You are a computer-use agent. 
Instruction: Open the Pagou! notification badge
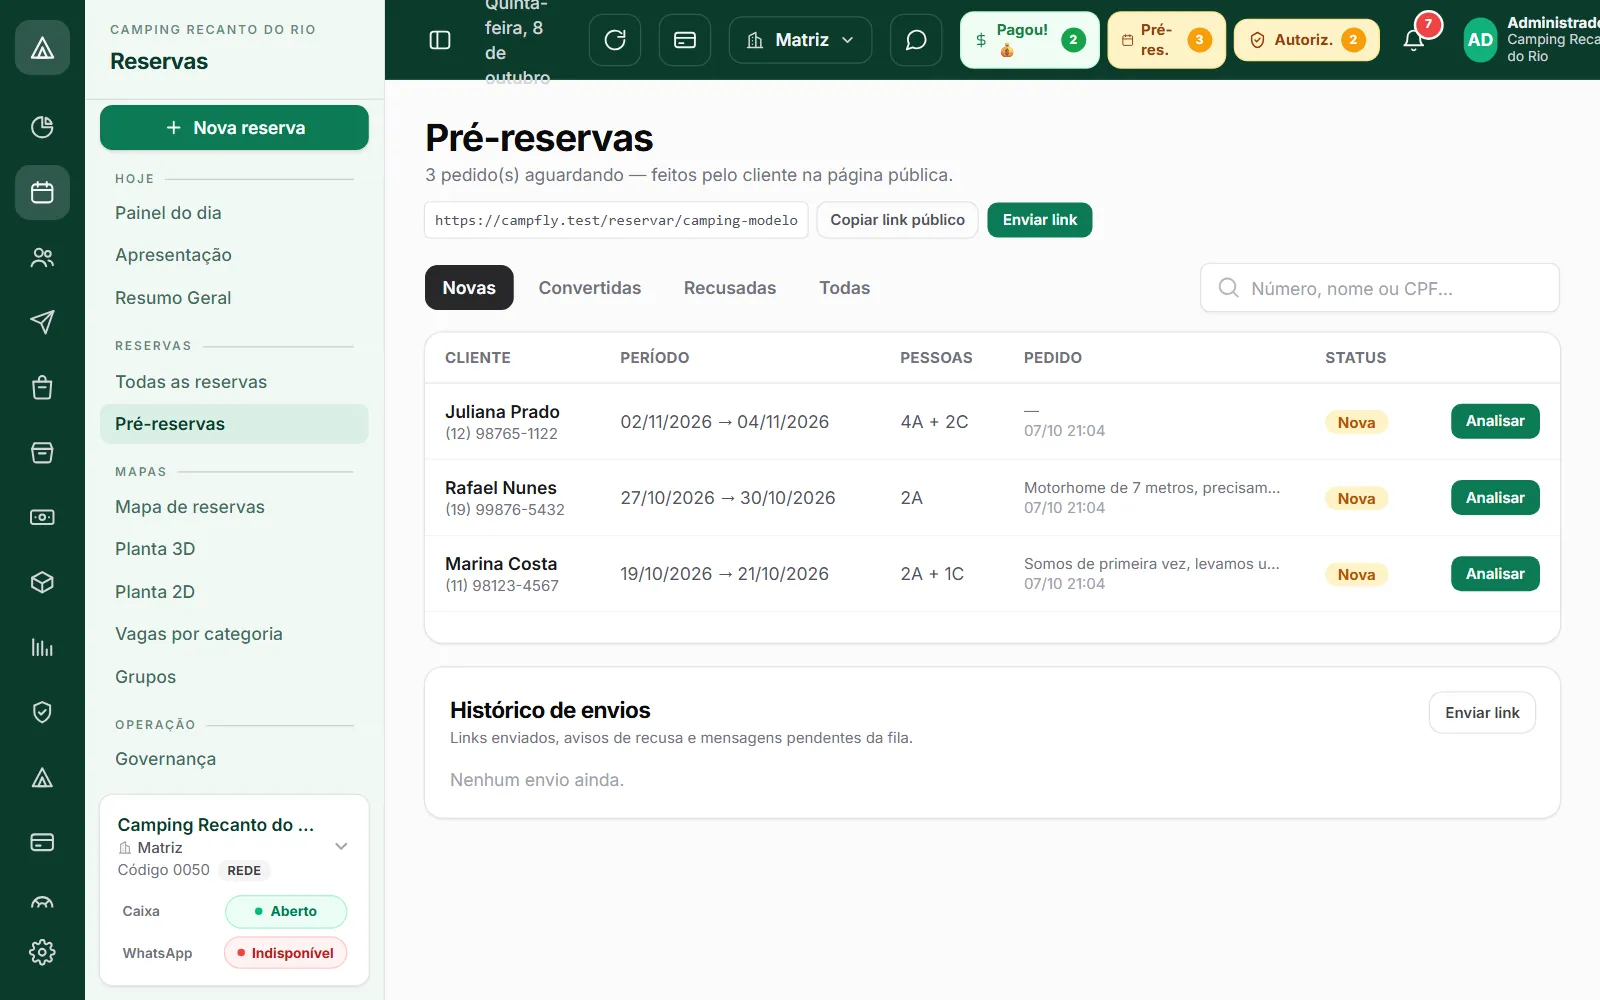(1030, 40)
